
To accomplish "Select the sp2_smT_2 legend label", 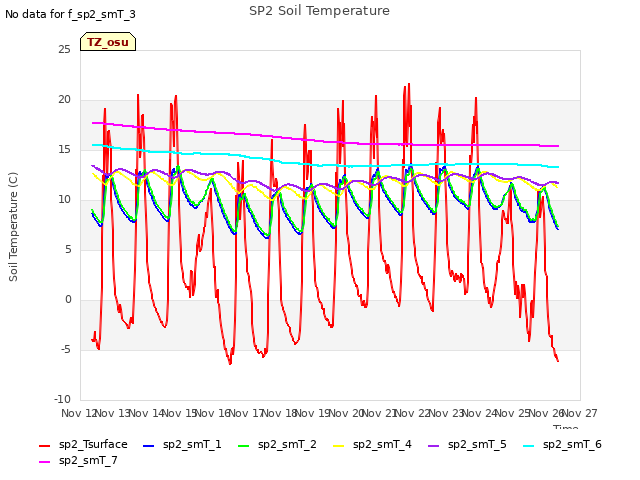I will point(287,444).
